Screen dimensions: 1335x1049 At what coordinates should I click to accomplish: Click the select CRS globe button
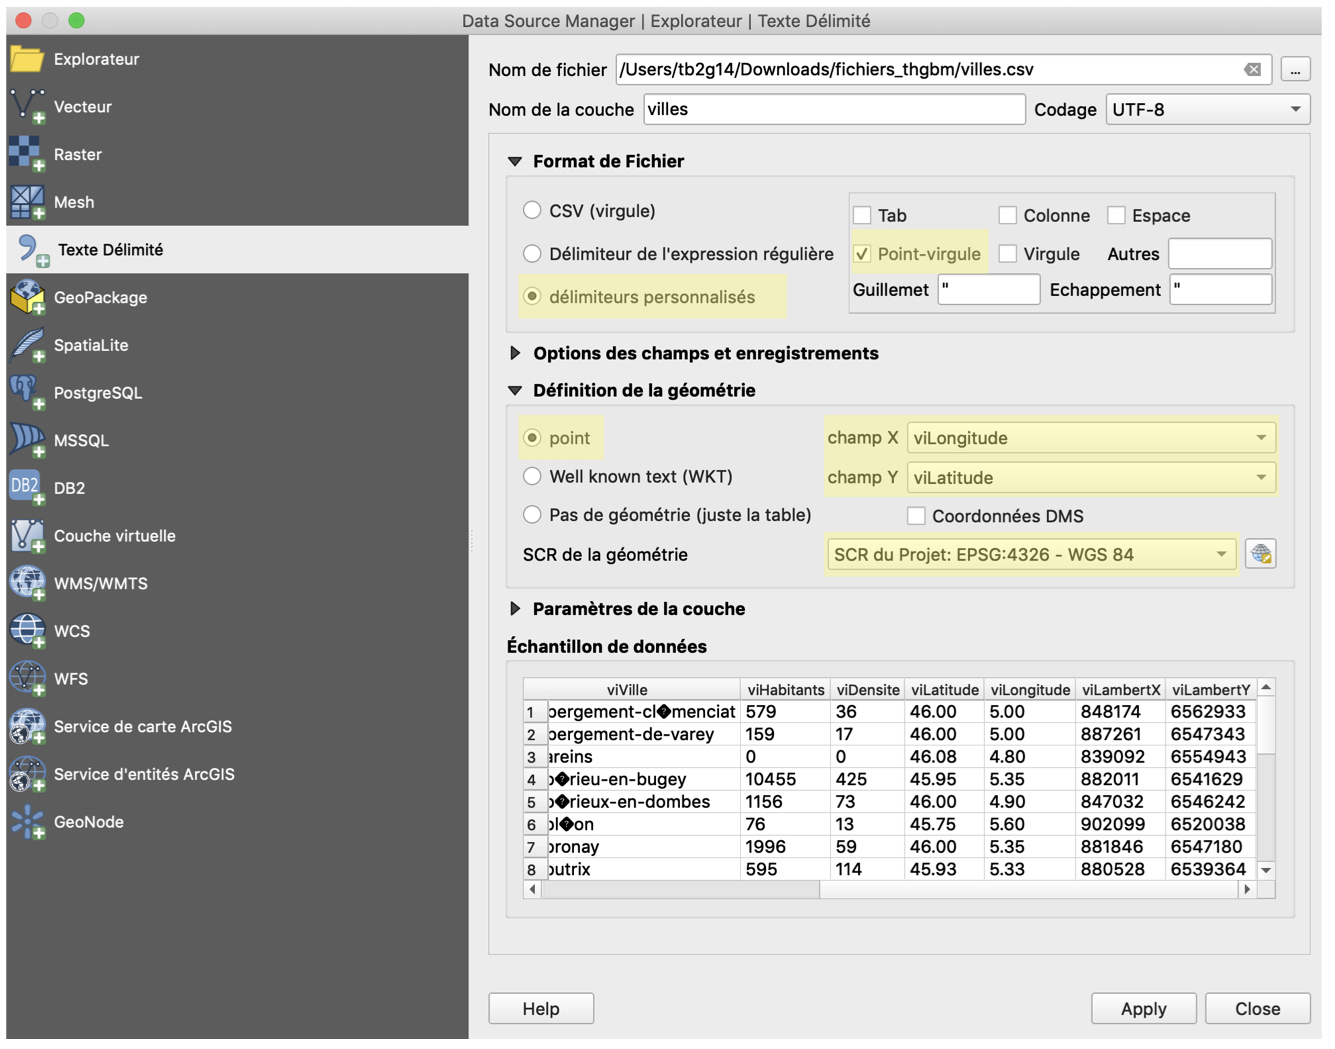coord(1260,554)
